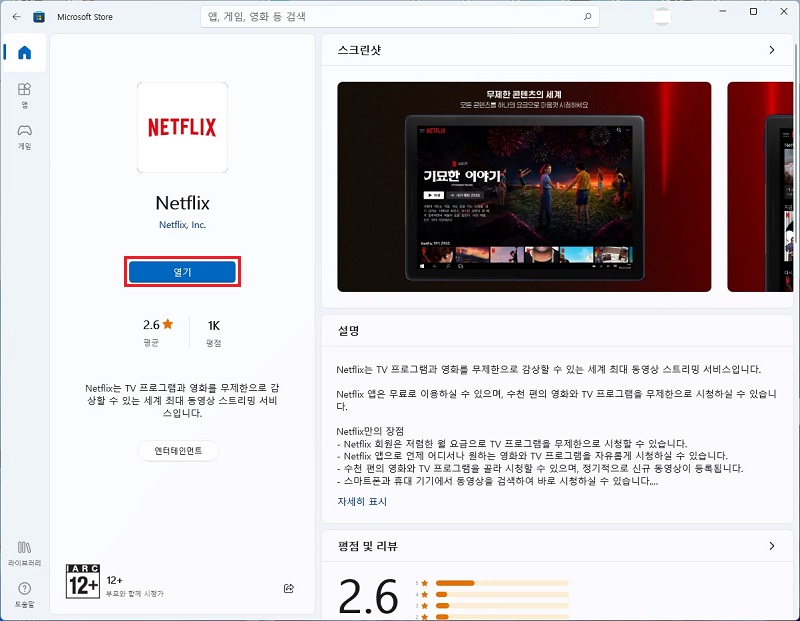Click the 설명 section heading
The width and height of the screenshot is (800, 621).
[x=348, y=331]
